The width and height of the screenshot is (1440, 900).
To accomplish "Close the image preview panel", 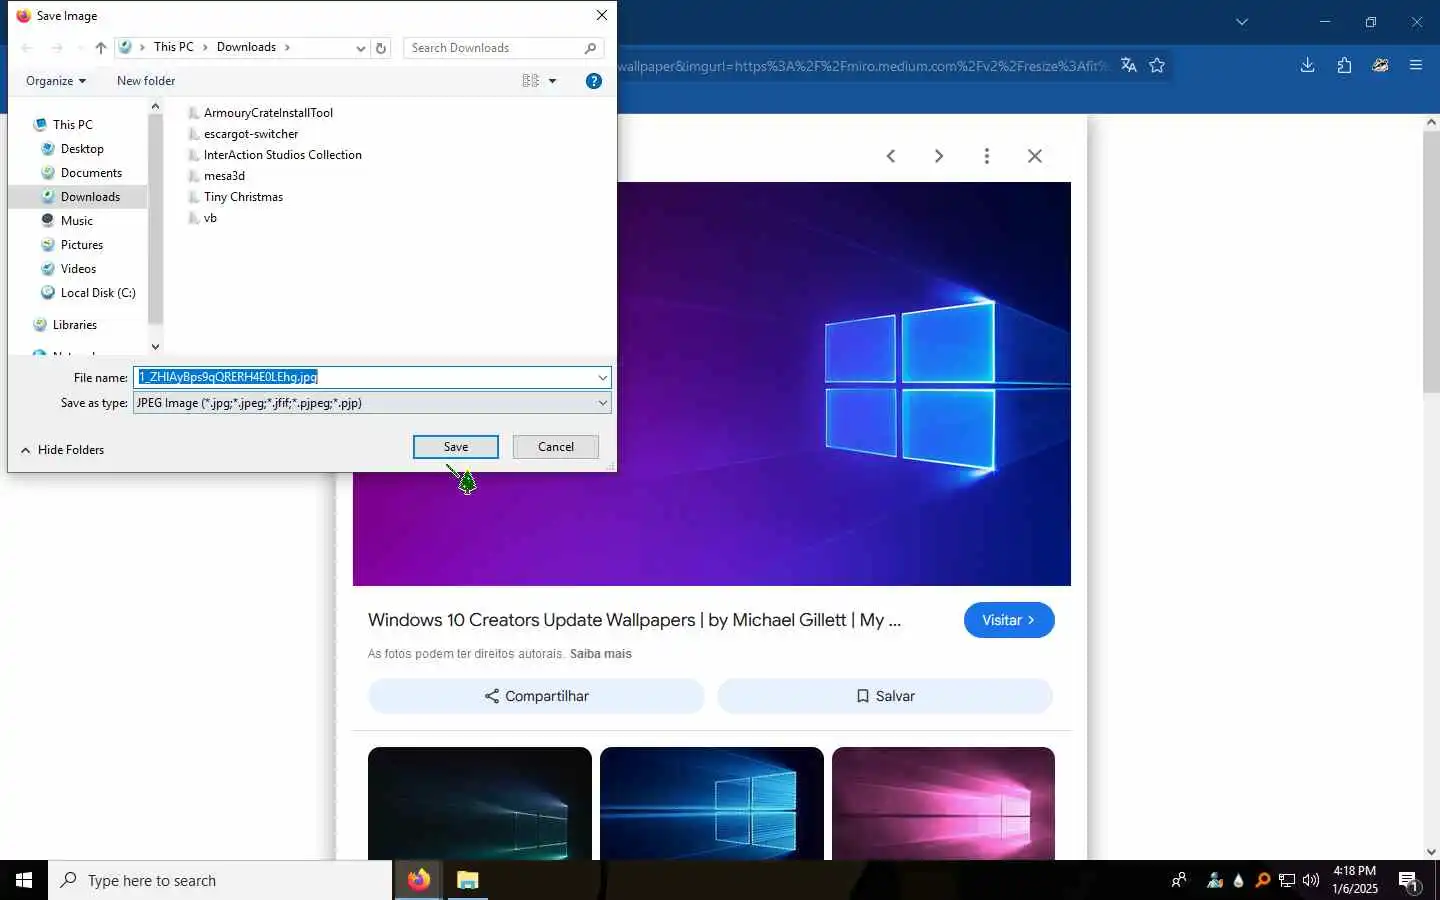I will coord(1035,156).
